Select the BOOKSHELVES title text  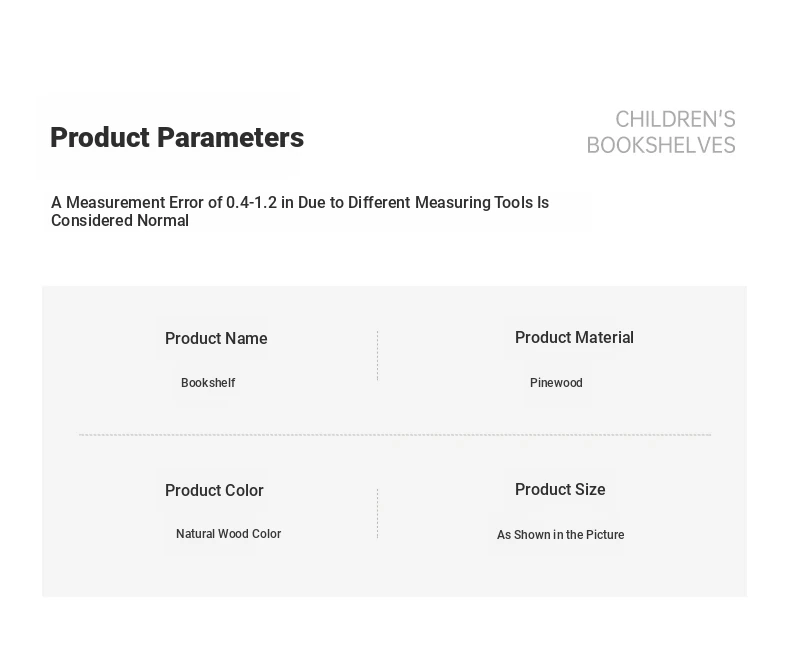click(661, 146)
